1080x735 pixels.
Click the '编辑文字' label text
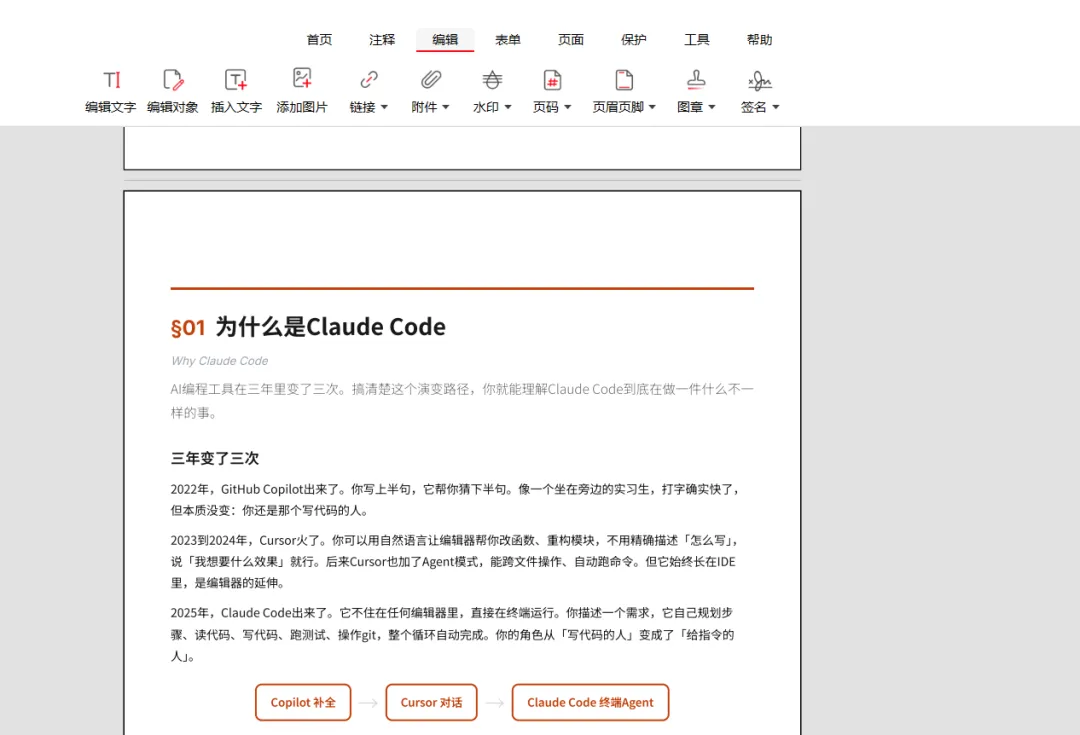pos(111,107)
